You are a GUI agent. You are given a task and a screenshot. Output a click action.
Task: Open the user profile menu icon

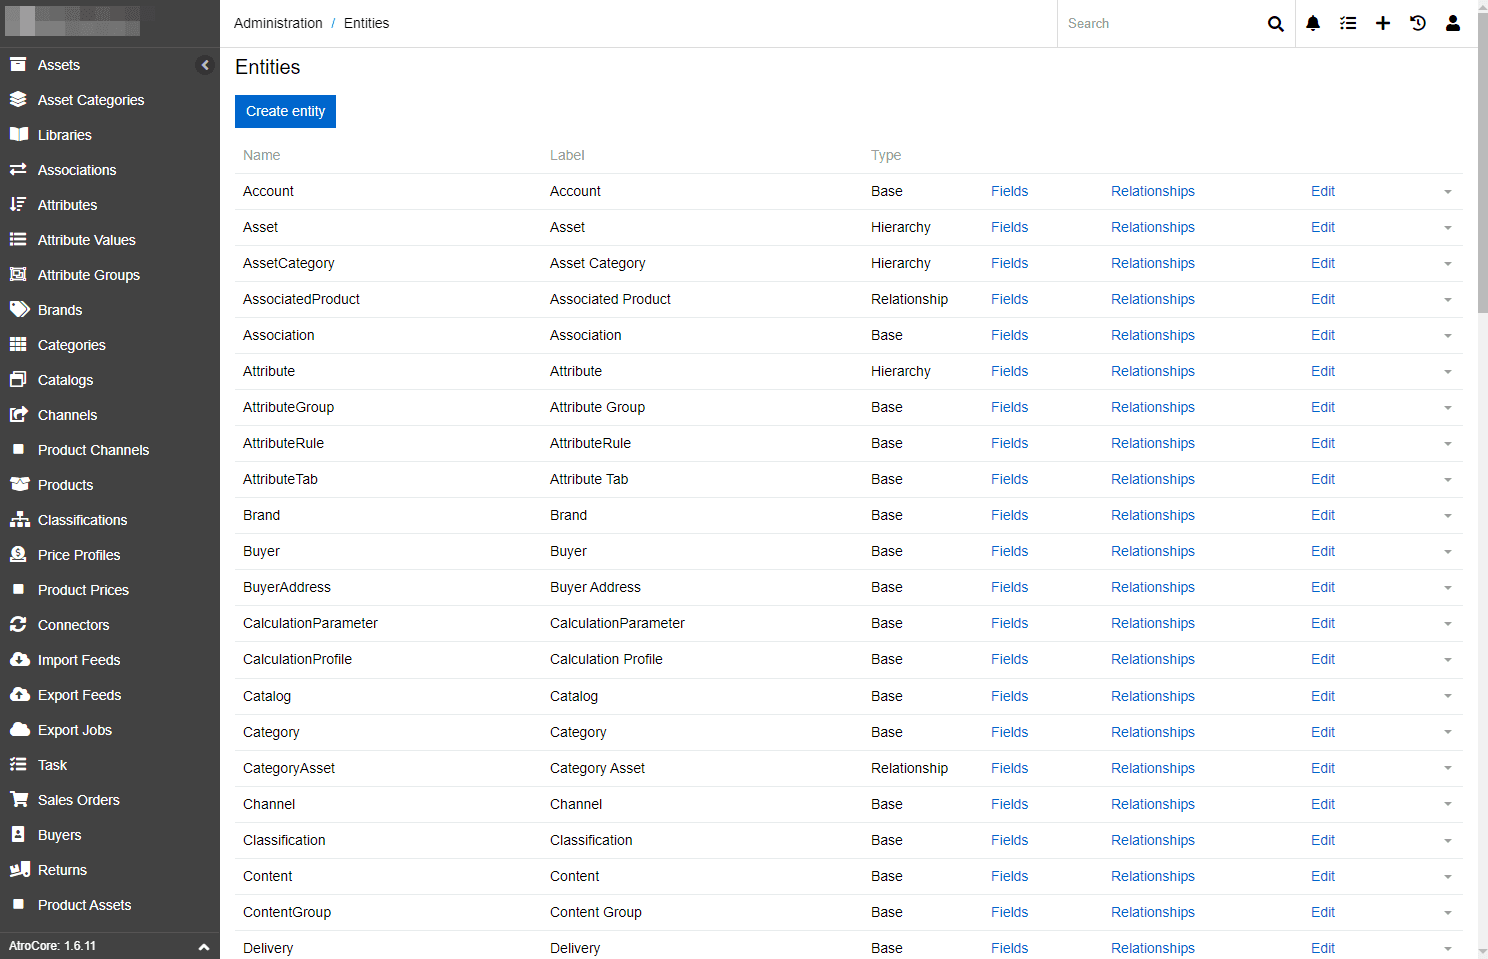(1452, 23)
